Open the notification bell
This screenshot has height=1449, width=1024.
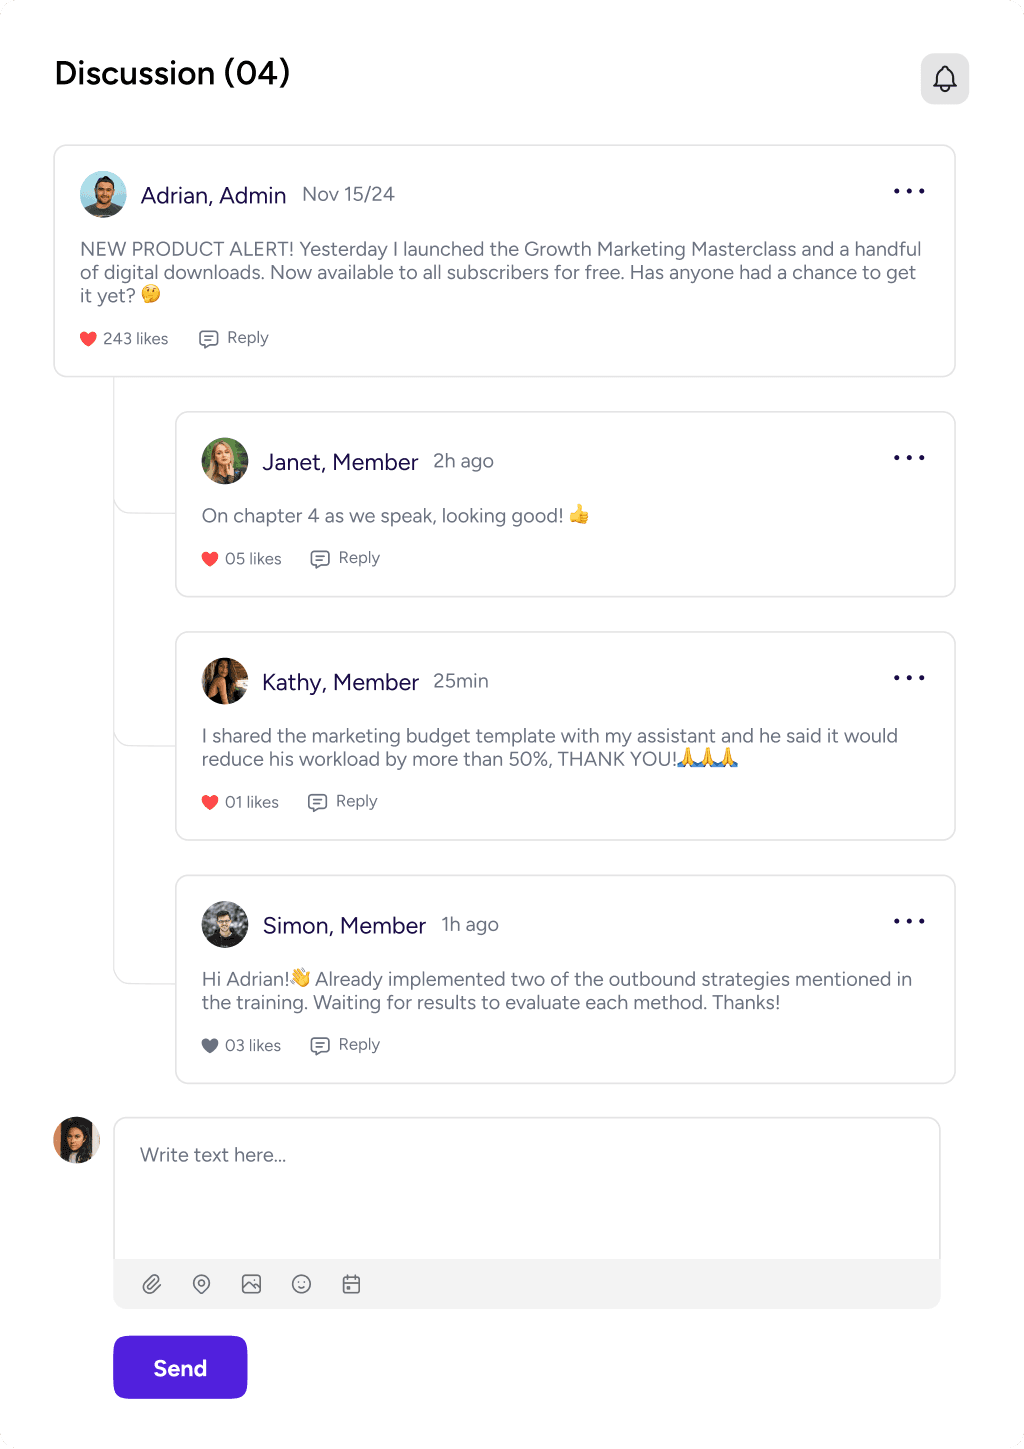[945, 79]
